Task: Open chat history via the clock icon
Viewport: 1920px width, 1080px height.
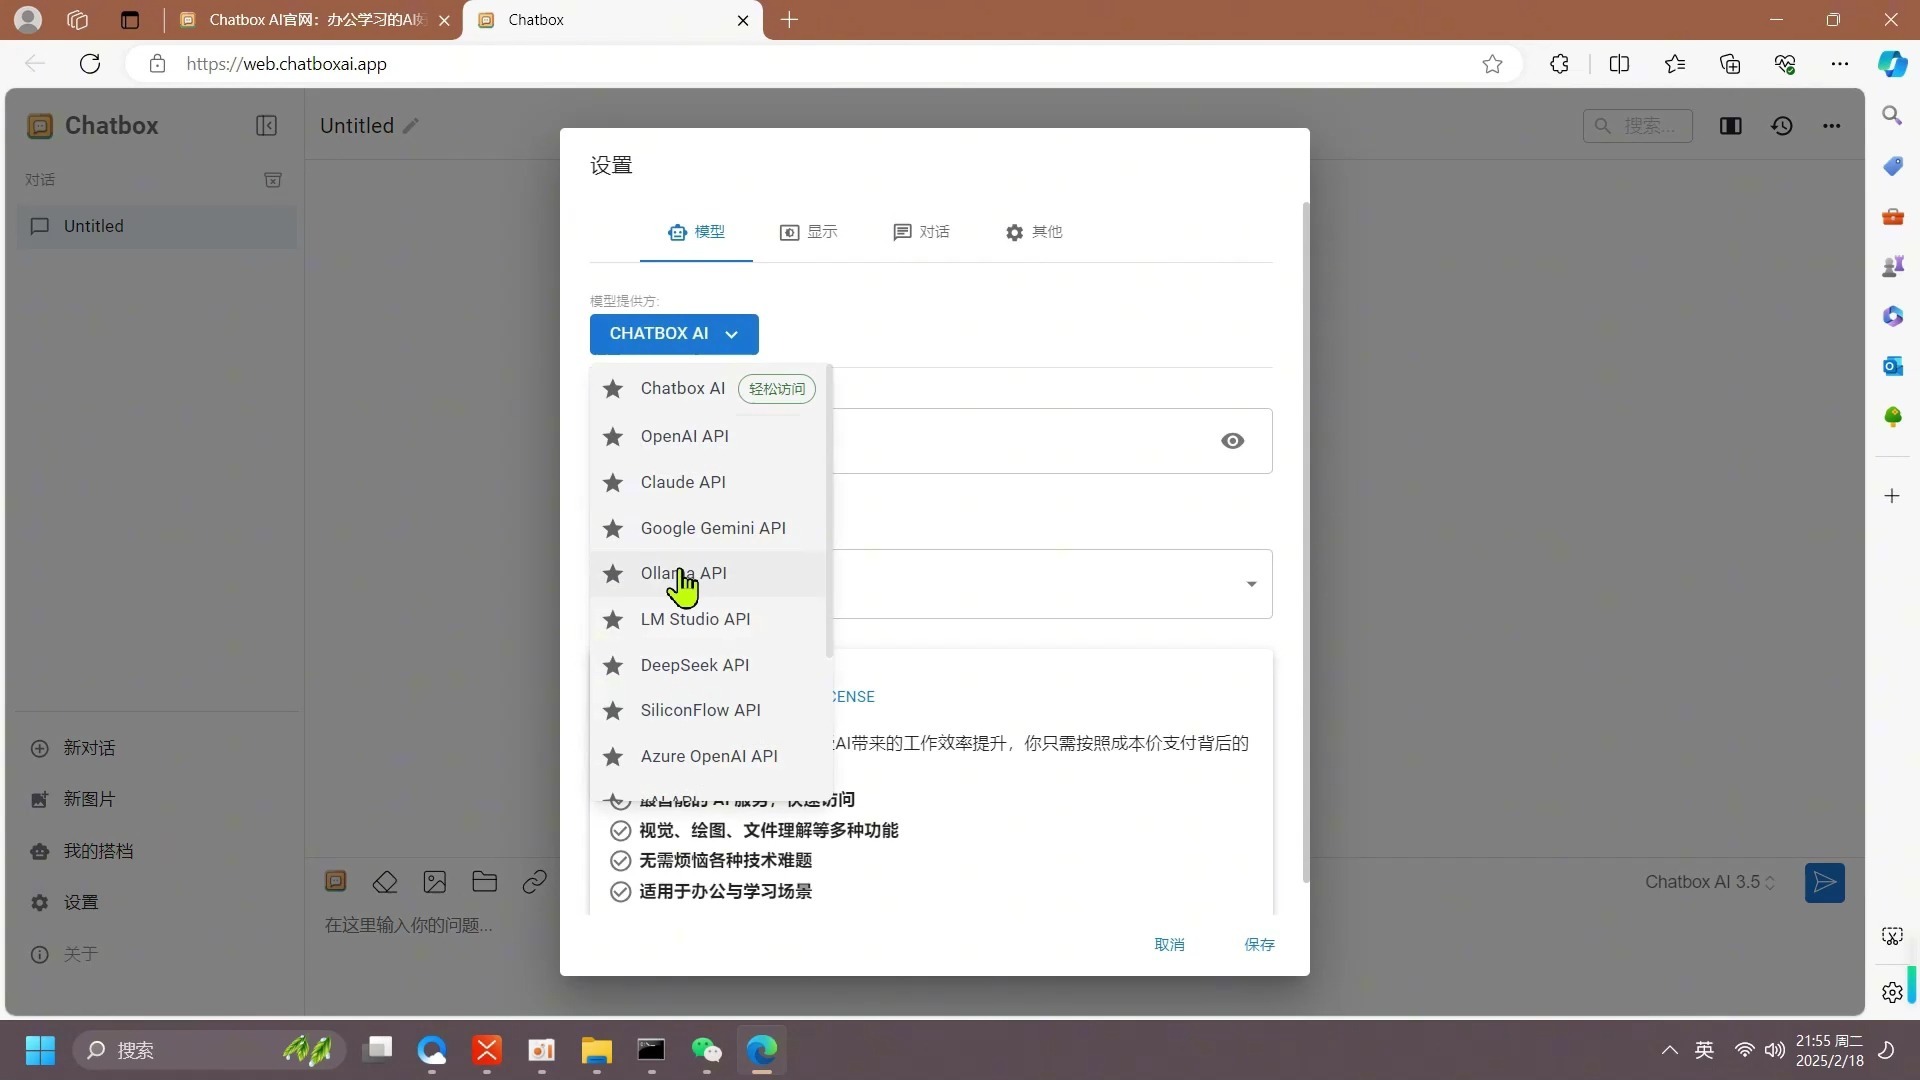Action: coord(1783,125)
